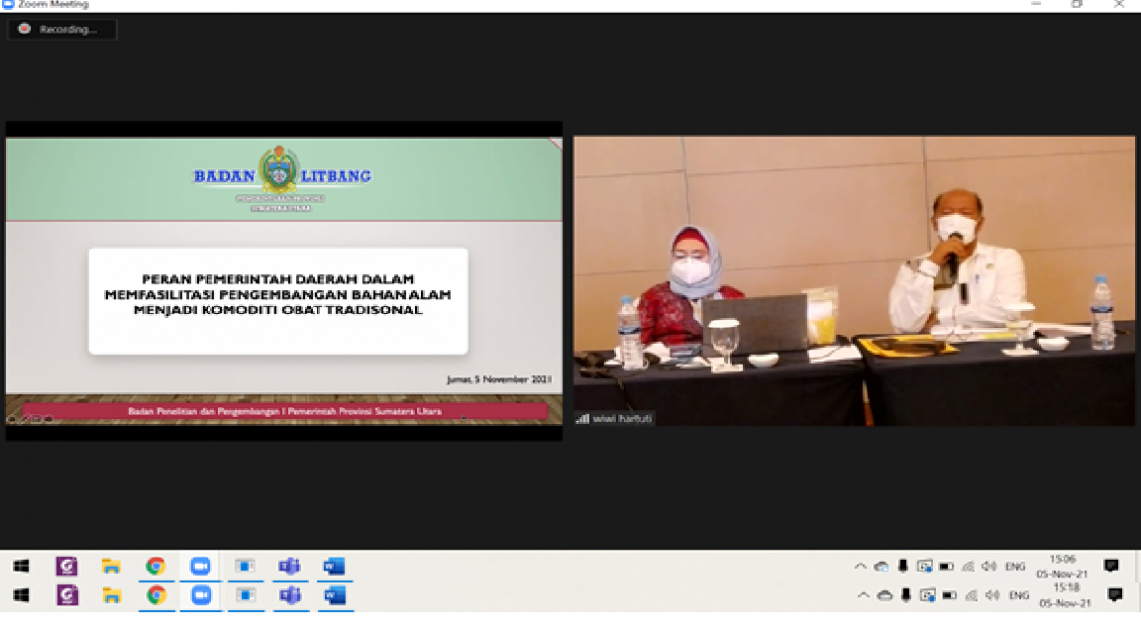
Task: Launch Word from the upper taskbar row
Action: tap(333, 566)
